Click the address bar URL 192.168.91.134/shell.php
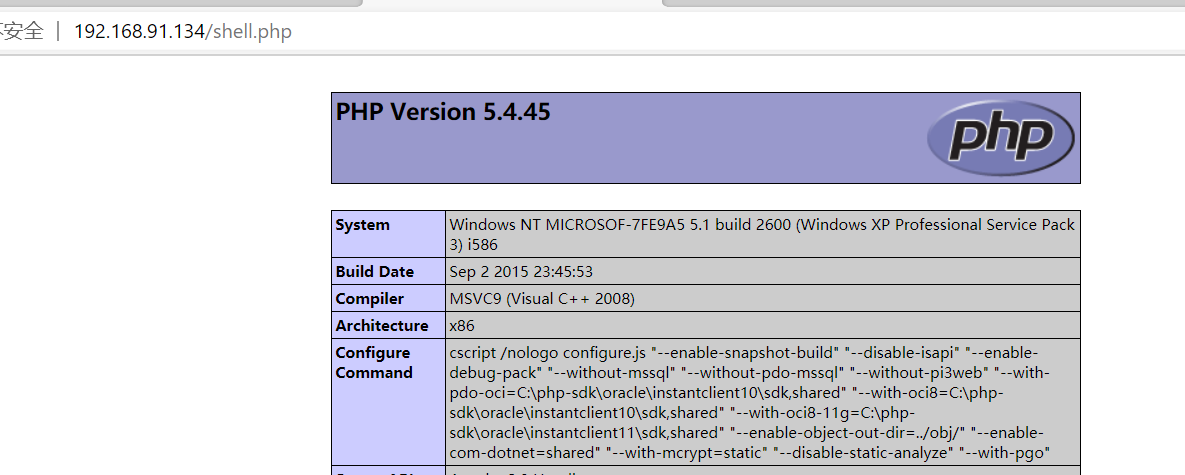Image resolution: width=1185 pixels, height=475 pixels. (x=183, y=32)
